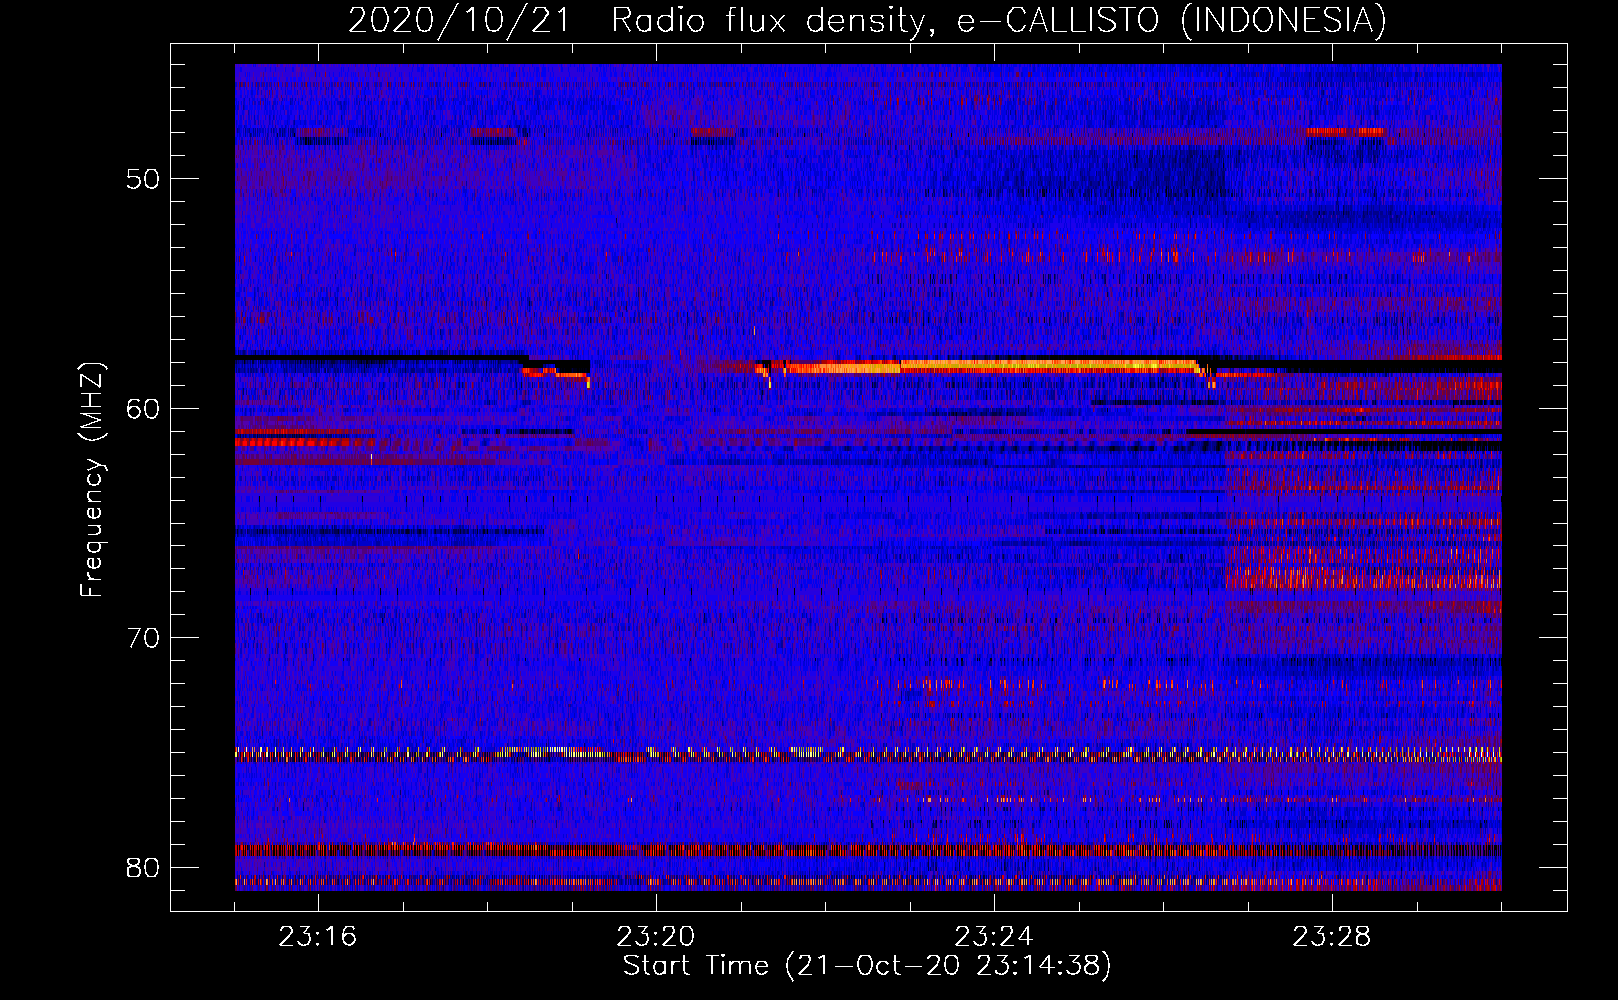Viewport: 1618px width, 1000px height.
Task: Click the bright yellow emission band near 58 MHz
Action: (x=990, y=366)
